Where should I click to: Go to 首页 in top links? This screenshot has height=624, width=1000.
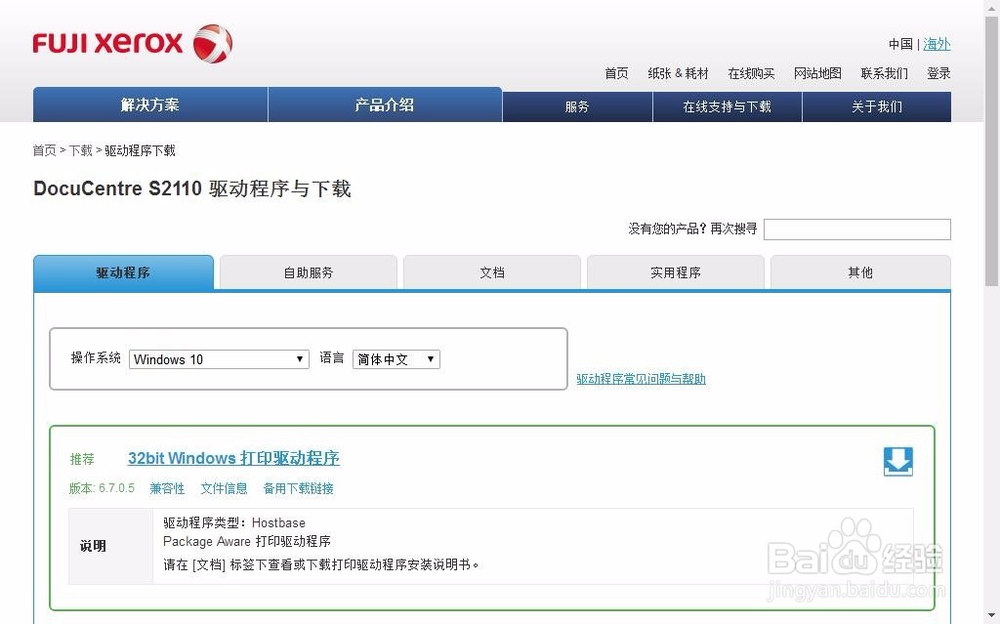point(616,73)
